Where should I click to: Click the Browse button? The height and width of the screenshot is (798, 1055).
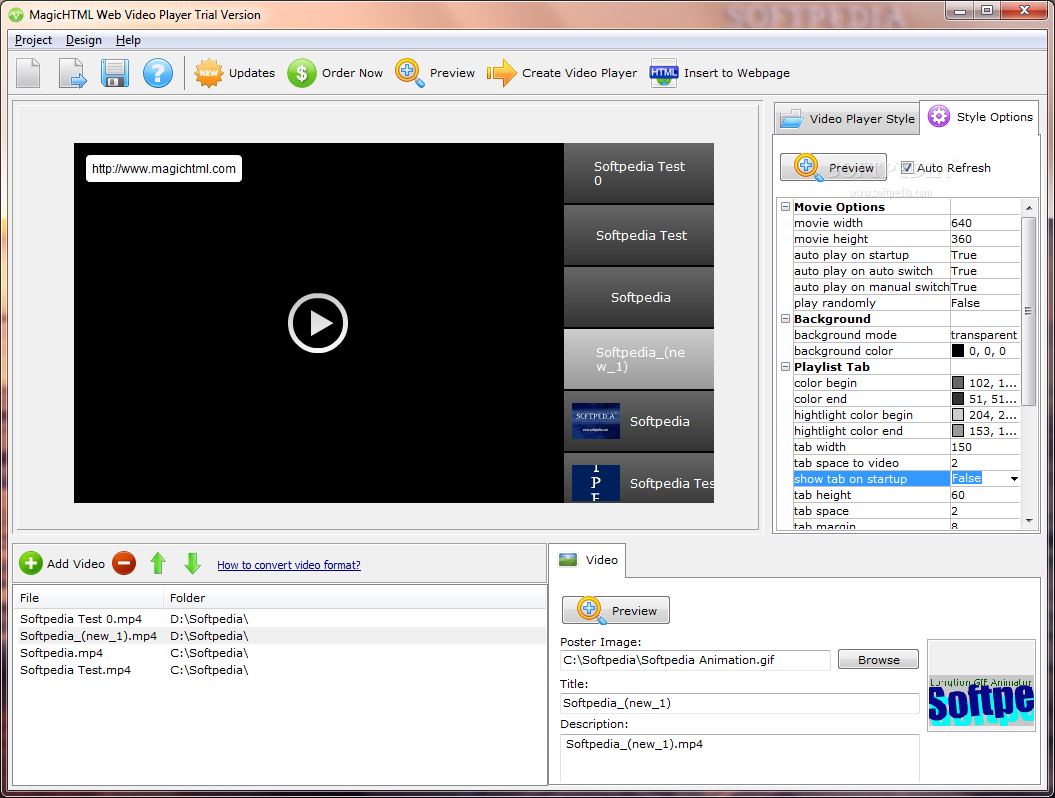pyautogui.click(x=878, y=660)
